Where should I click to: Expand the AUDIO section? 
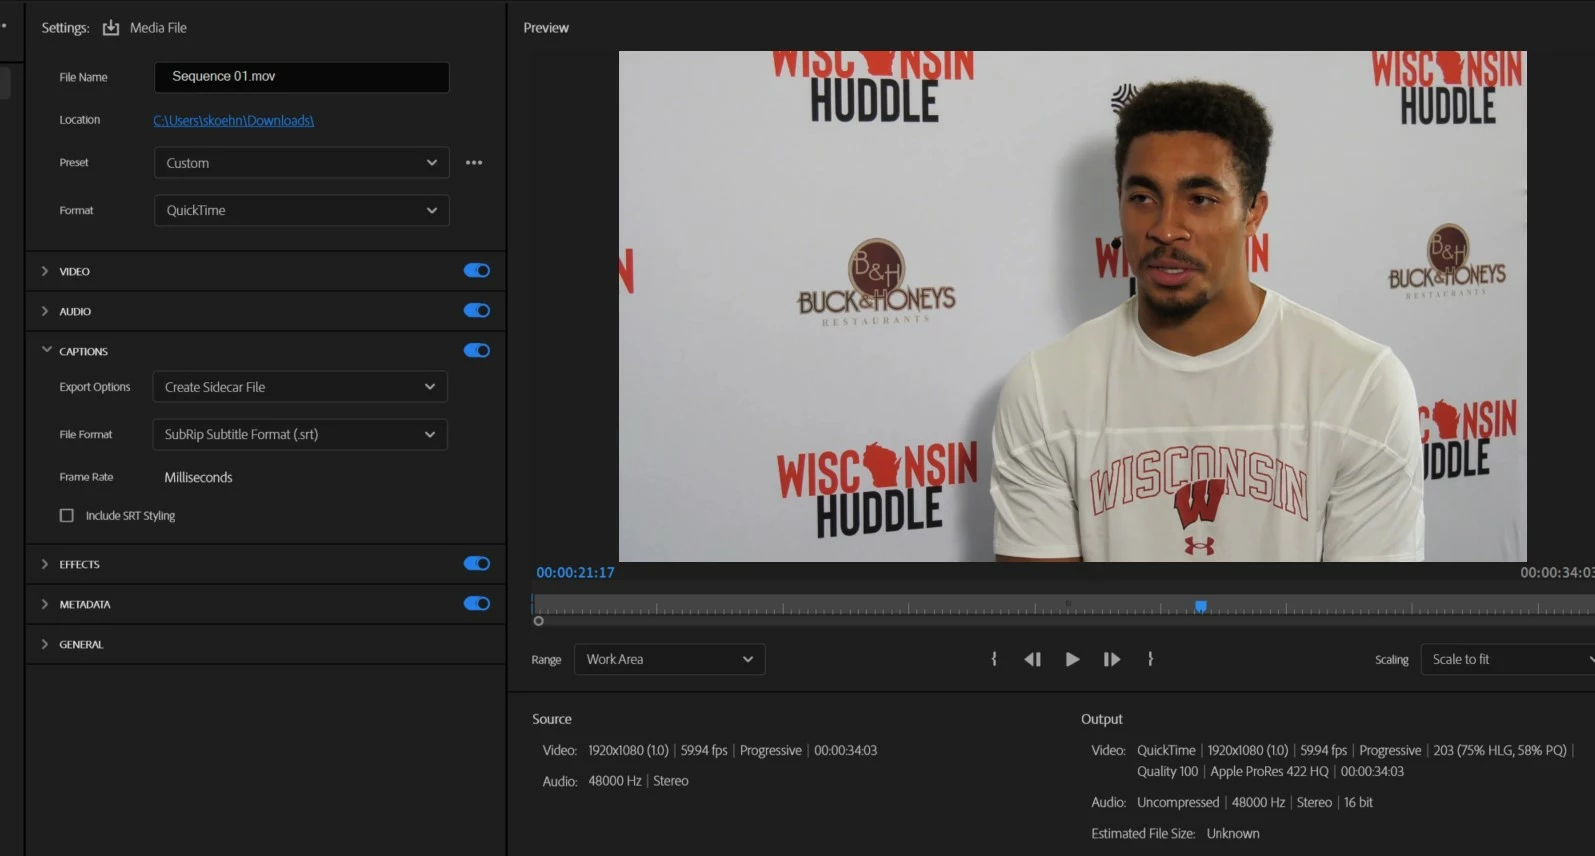click(x=45, y=311)
